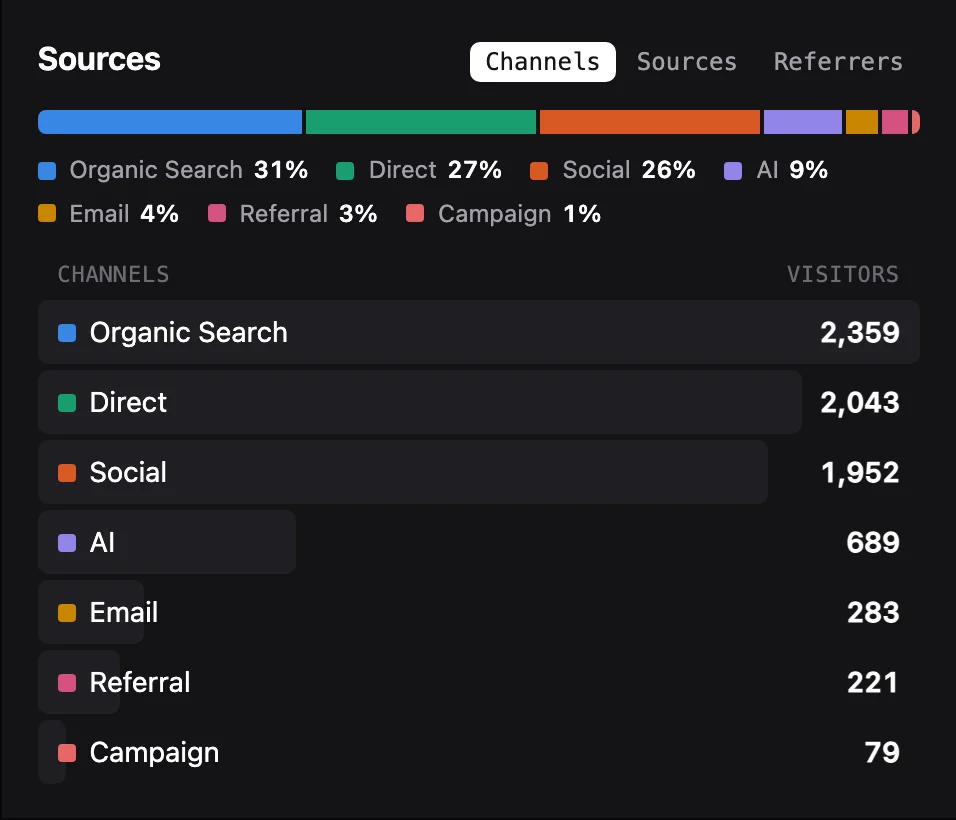Click the Campaign 1% legend entry

pos(504,214)
